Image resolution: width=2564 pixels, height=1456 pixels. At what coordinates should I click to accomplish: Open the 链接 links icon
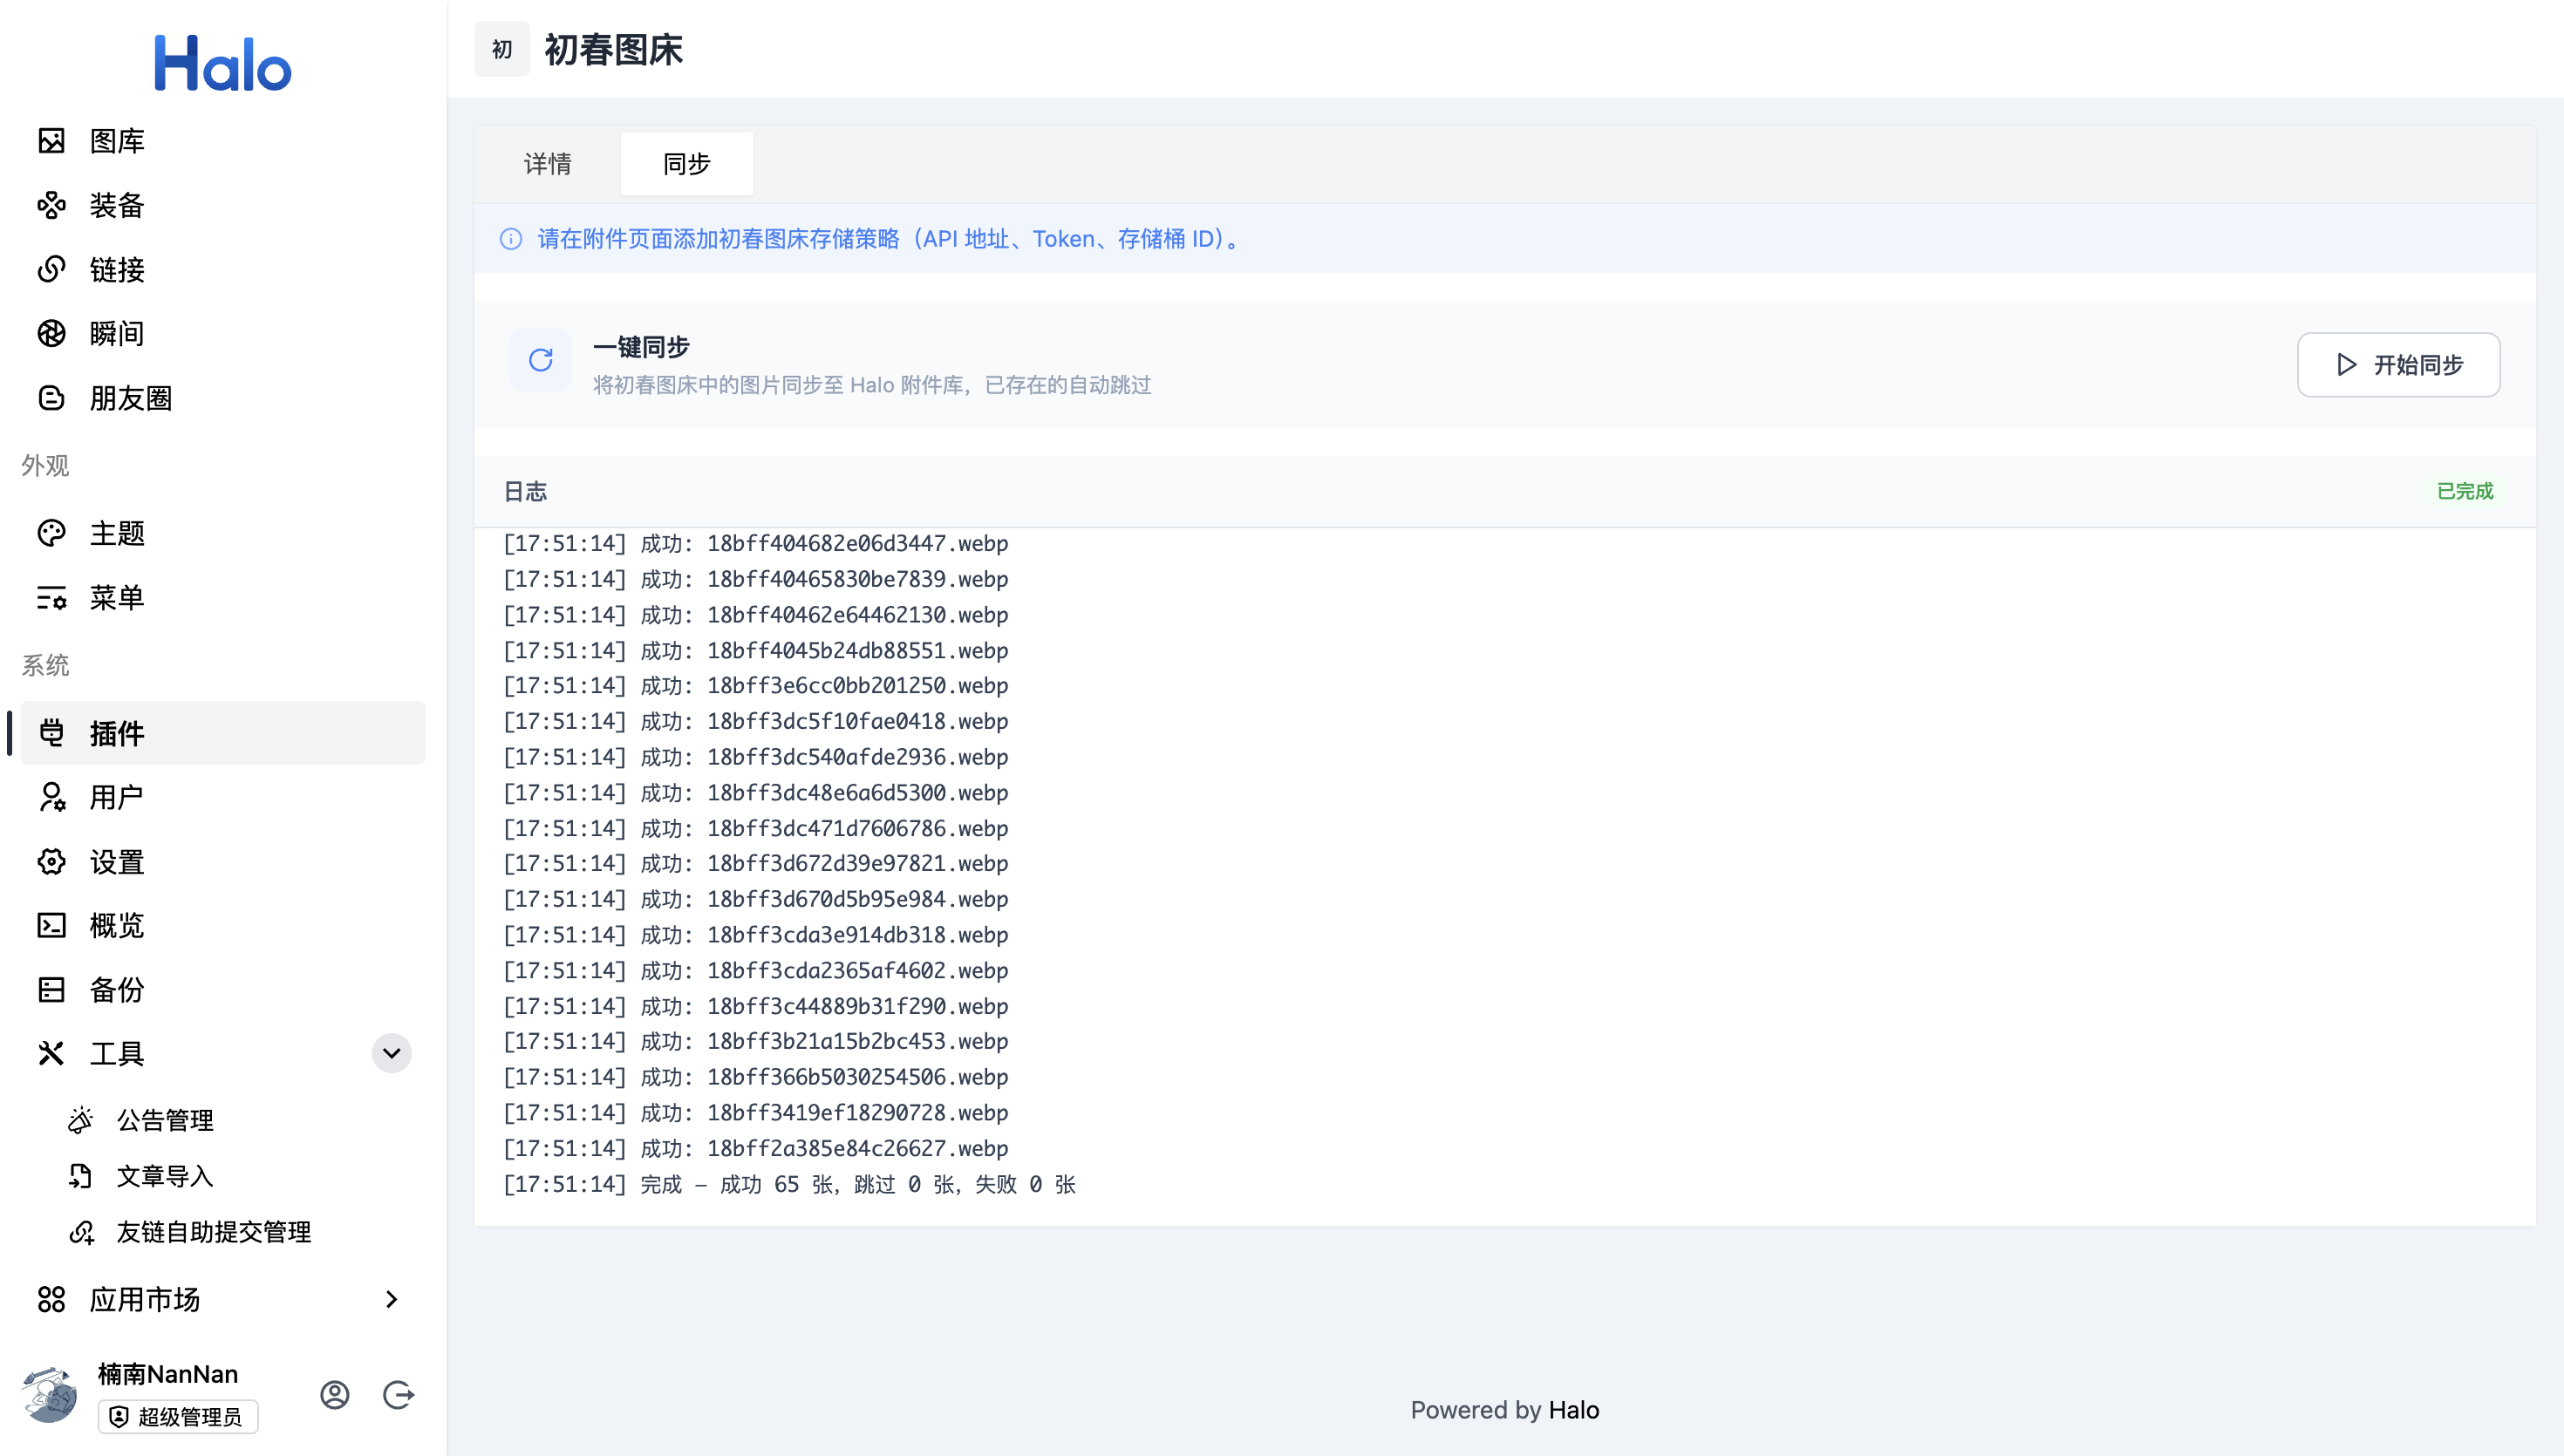(51, 269)
